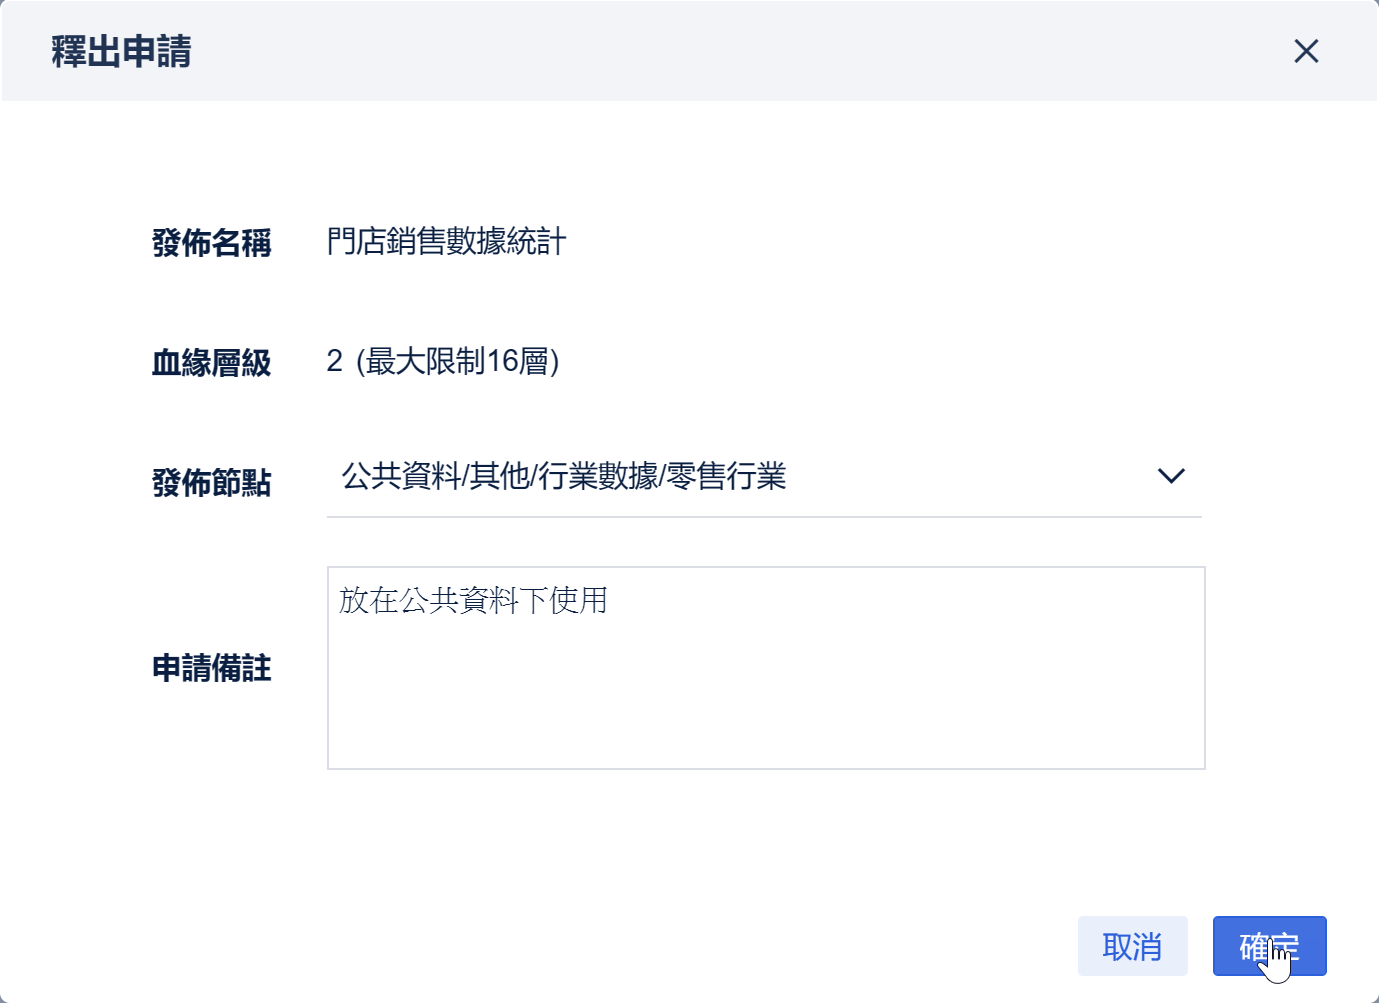Viewport: 1379px width, 1003px height.
Task: Click the 公共資料 part of the node path
Action: [401, 477]
